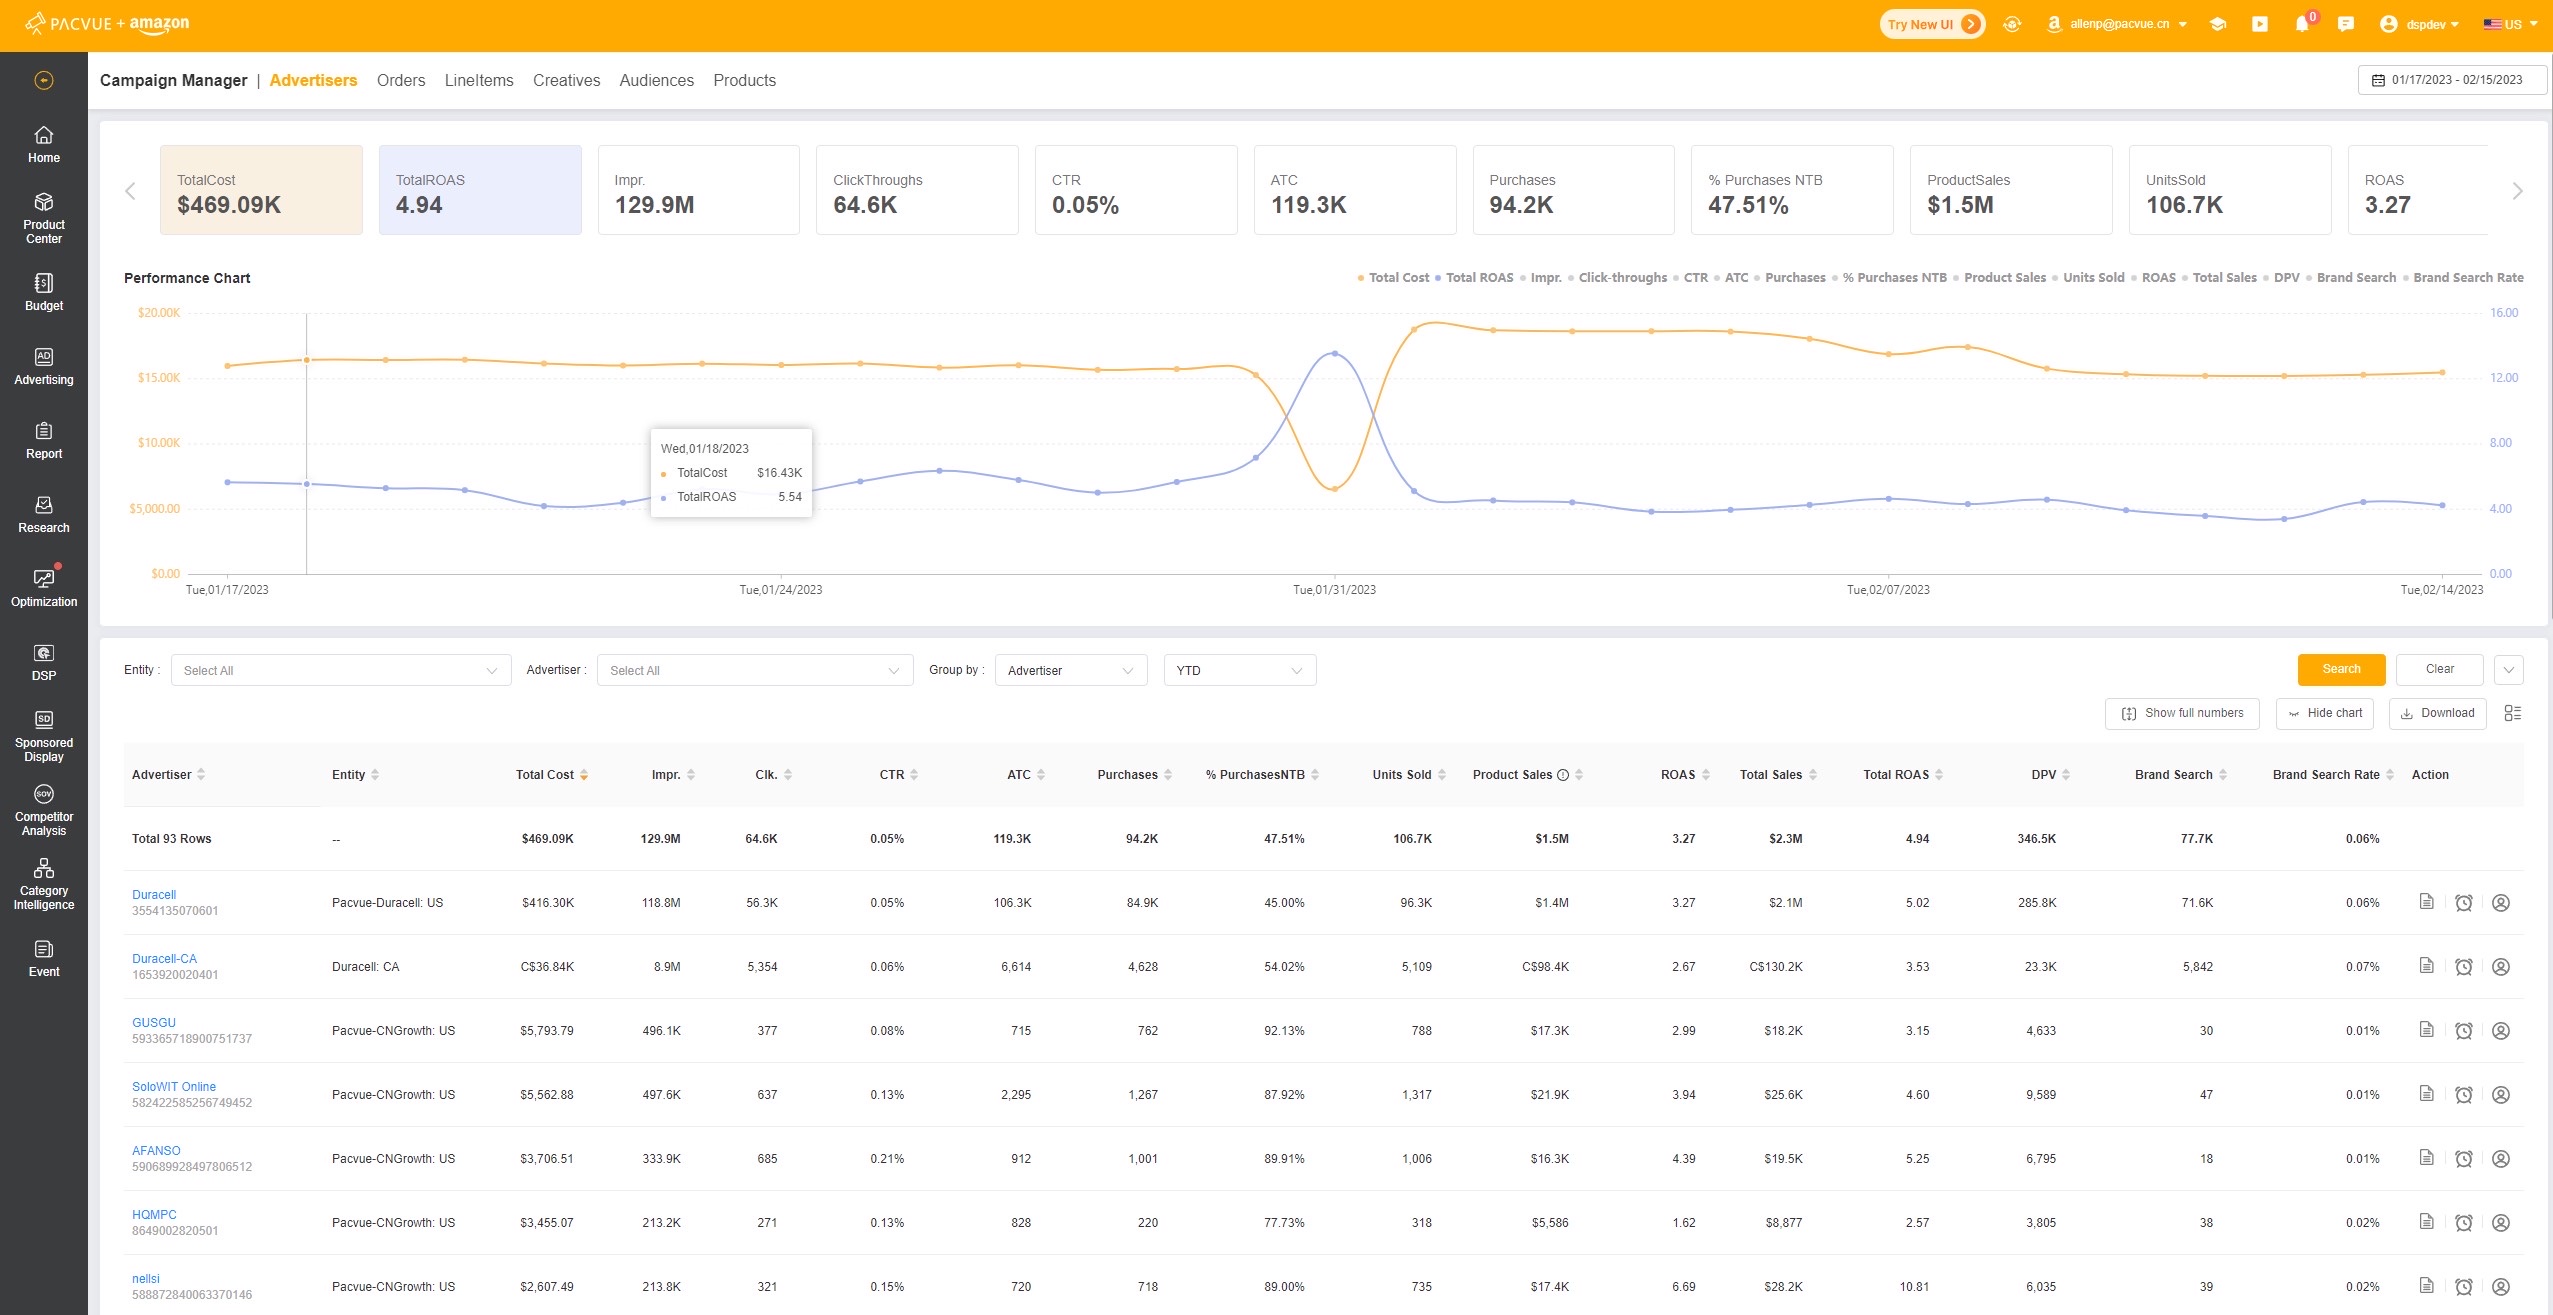
Task: Select the TotalROAS metric card
Action: coord(480,190)
